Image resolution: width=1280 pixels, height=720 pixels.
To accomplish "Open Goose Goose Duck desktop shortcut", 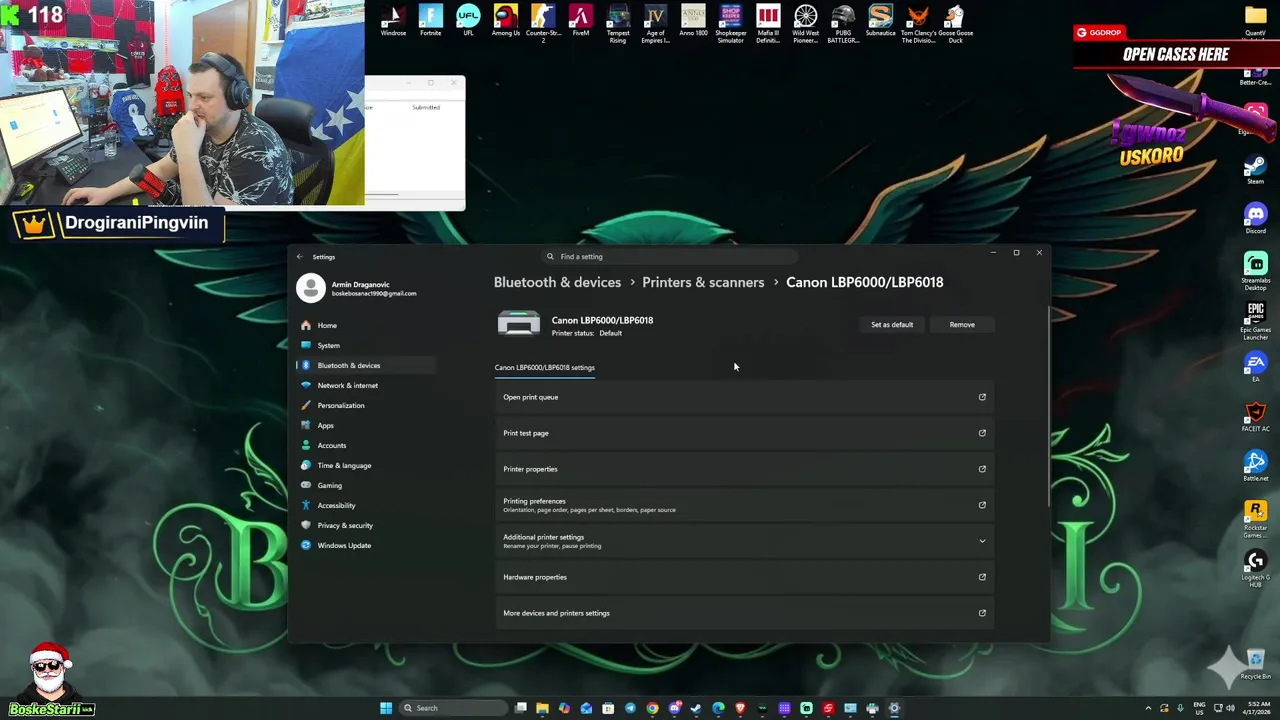I will pyautogui.click(x=955, y=24).
